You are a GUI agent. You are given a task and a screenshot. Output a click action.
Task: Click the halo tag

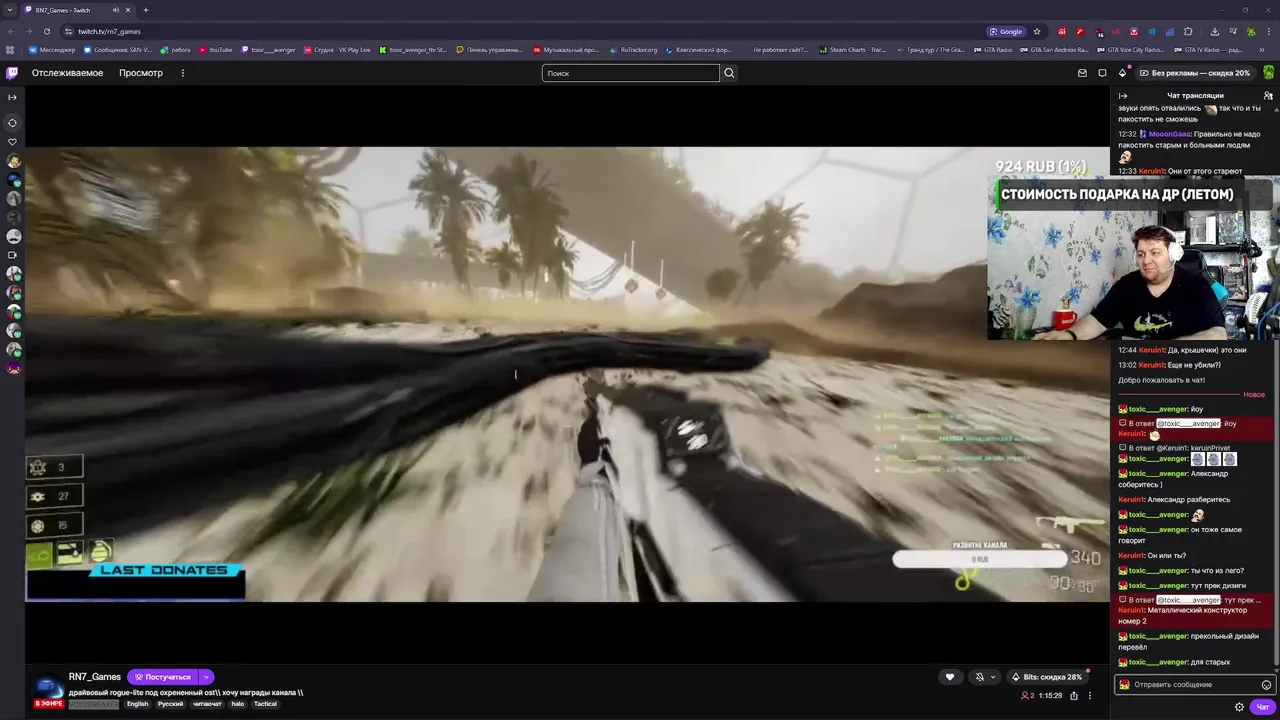coord(237,704)
